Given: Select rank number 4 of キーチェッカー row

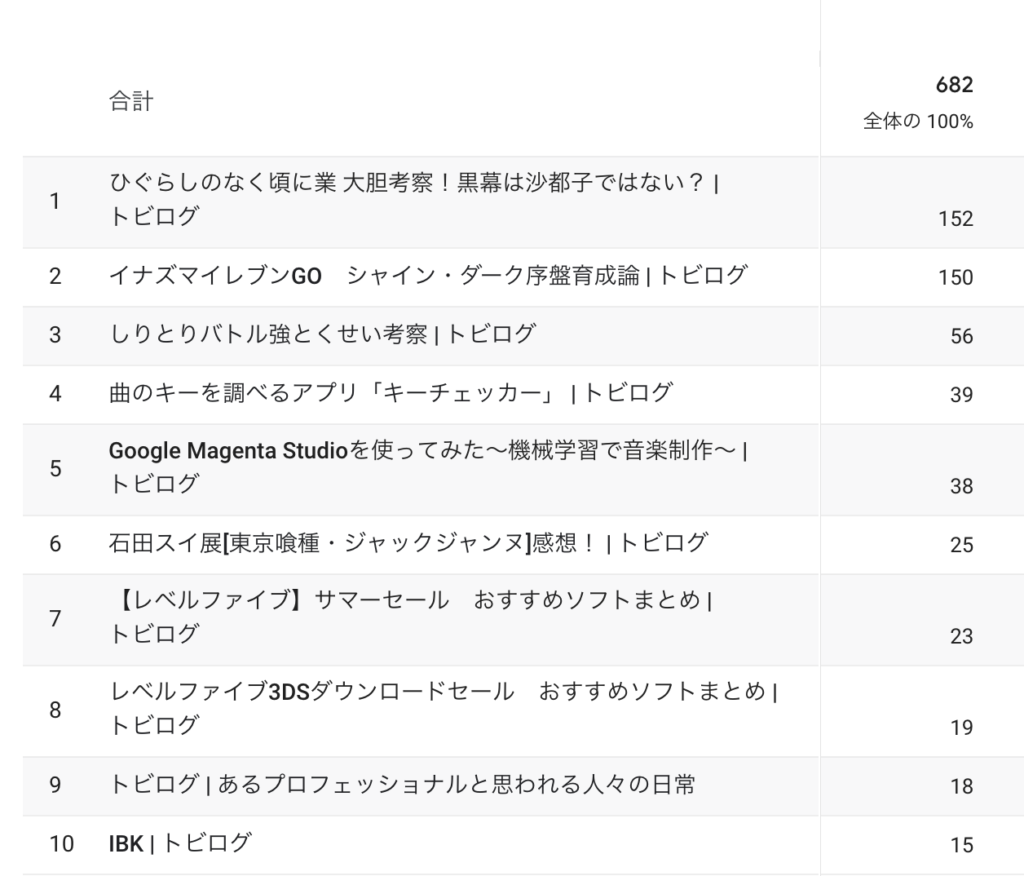Looking at the screenshot, I should coord(55,394).
